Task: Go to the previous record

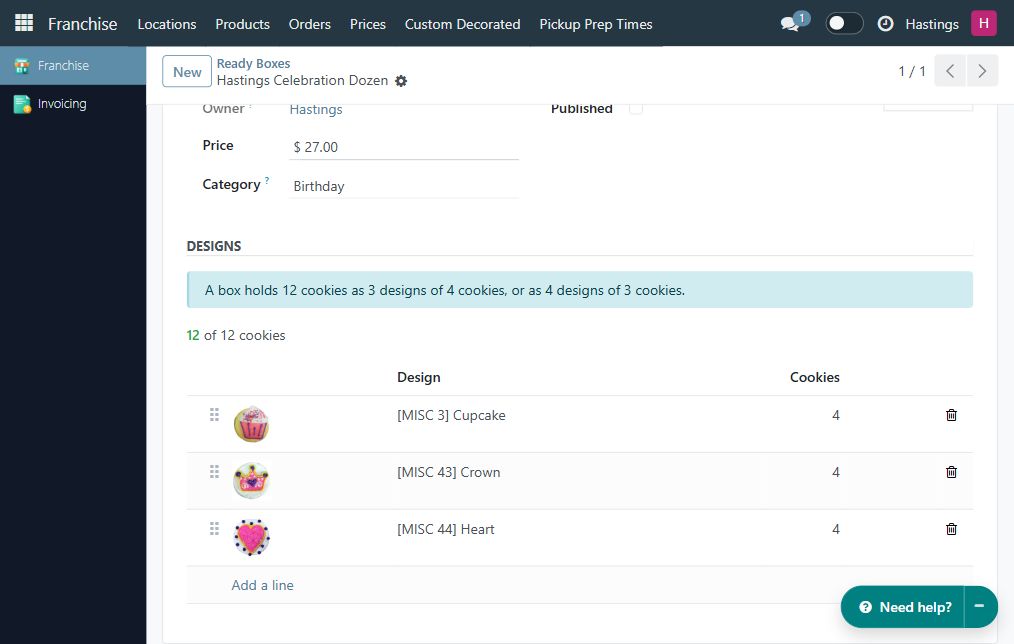Action: (x=950, y=71)
